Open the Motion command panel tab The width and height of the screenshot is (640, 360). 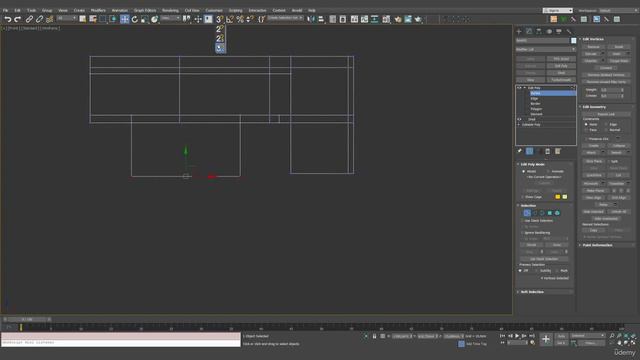[x=549, y=31]
